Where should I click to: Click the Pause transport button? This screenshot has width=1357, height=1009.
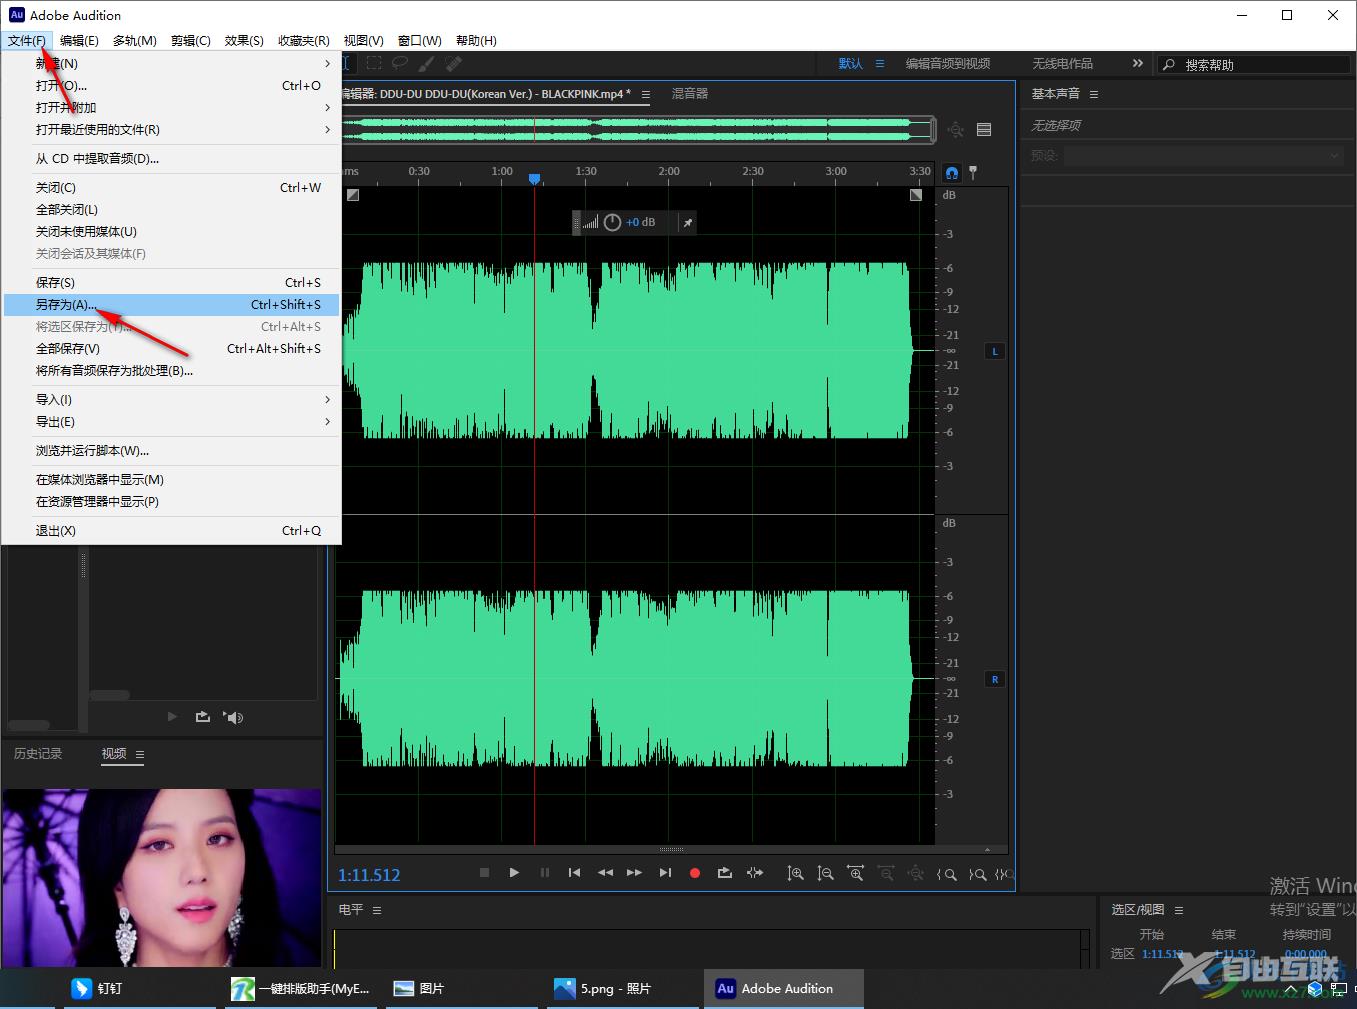pos(545,872)
